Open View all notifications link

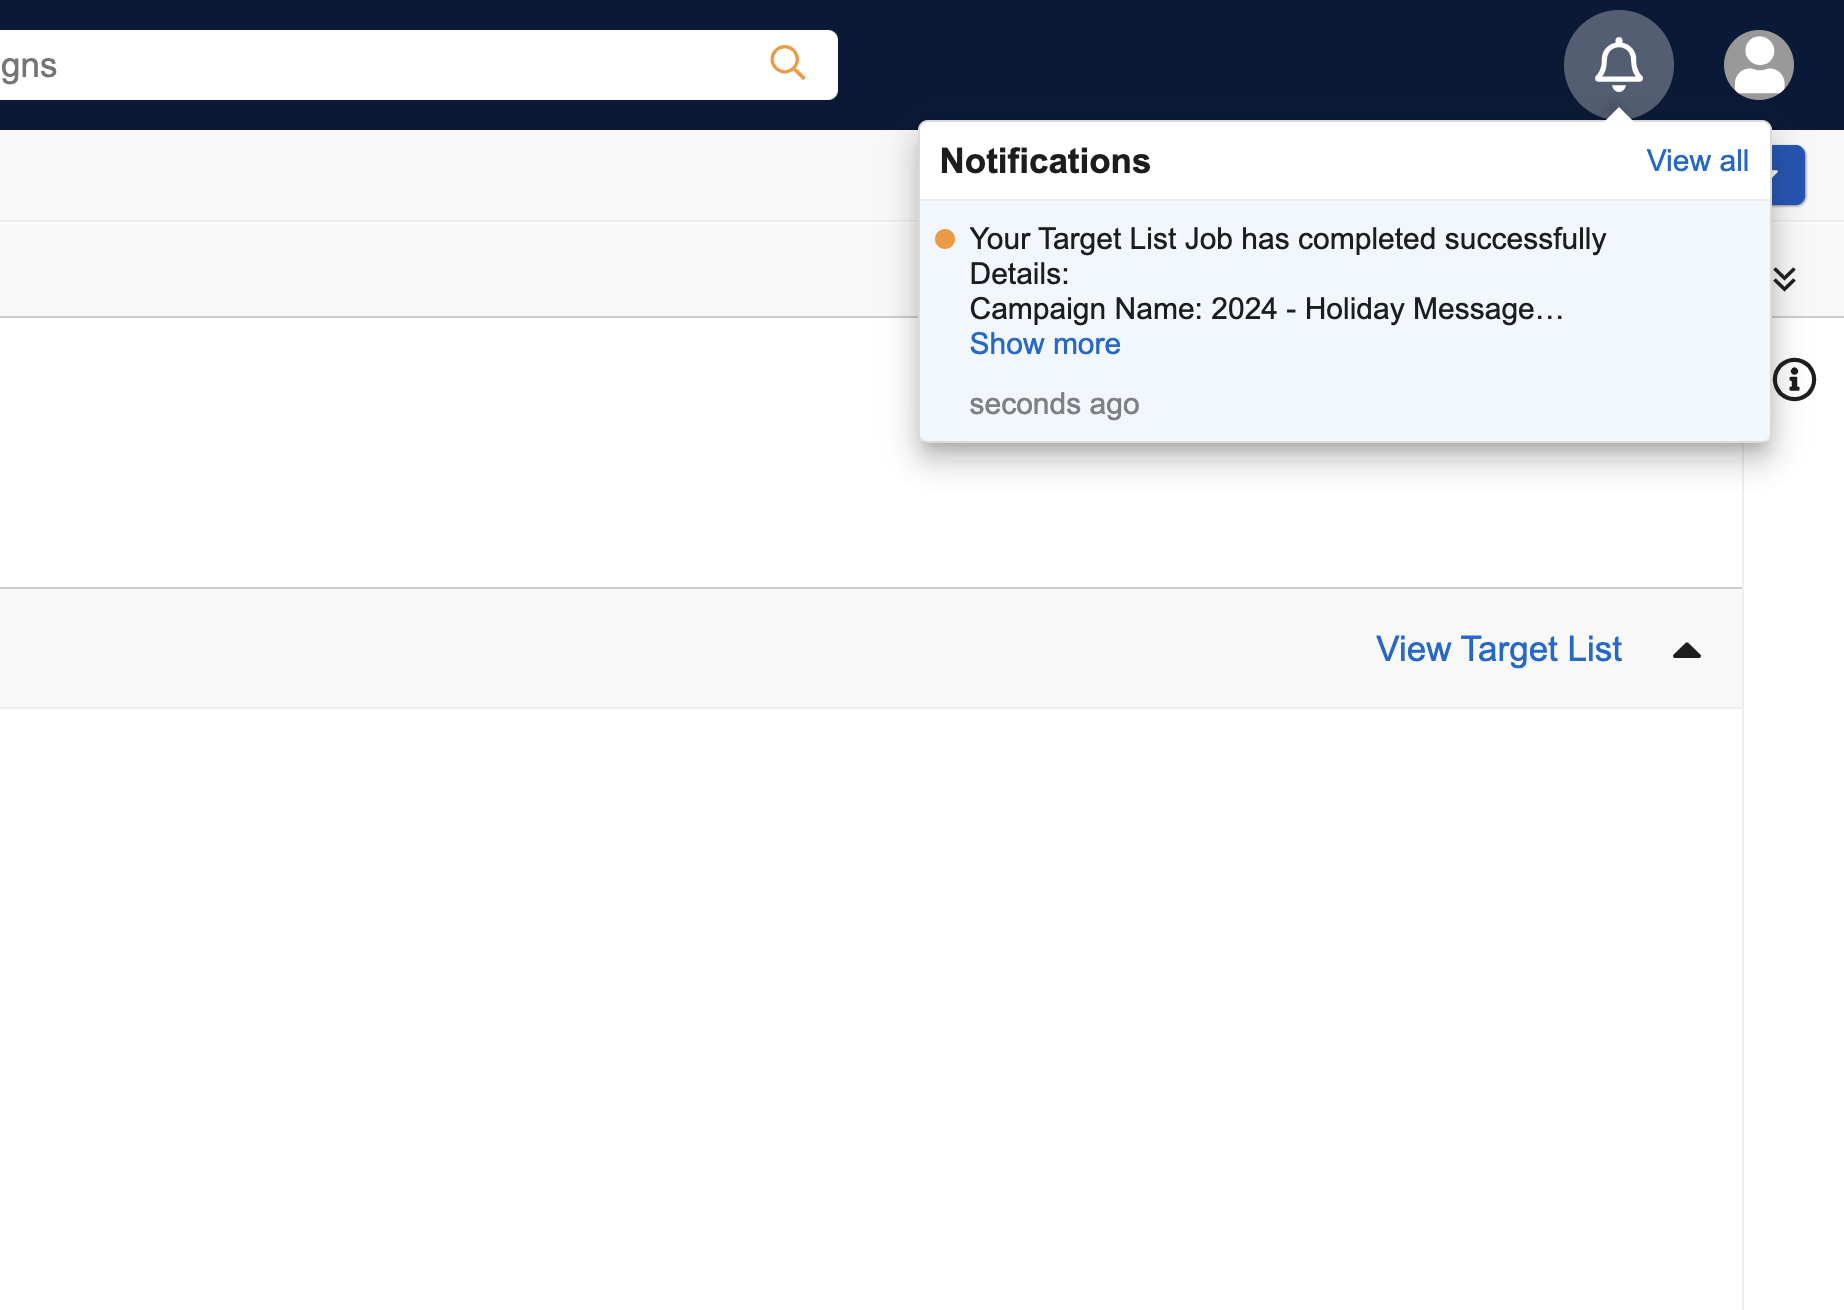[x=1697, y=161]
